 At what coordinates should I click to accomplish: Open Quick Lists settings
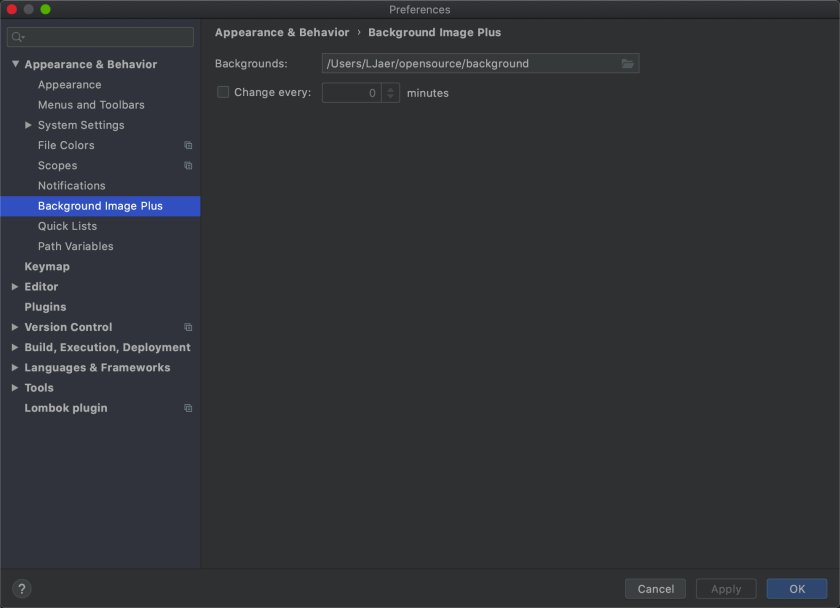[x=68, y=227]
